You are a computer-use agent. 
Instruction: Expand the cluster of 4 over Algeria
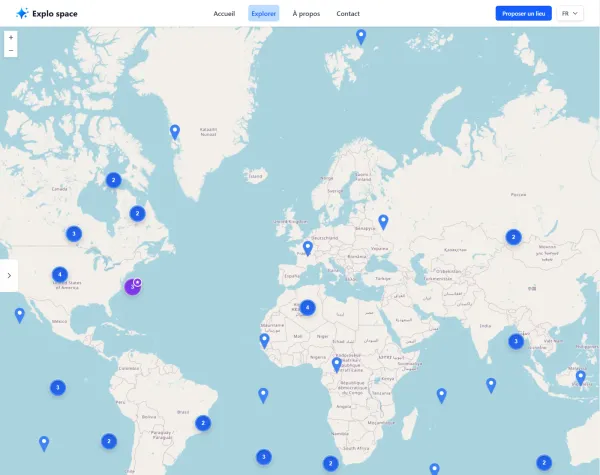307,307
